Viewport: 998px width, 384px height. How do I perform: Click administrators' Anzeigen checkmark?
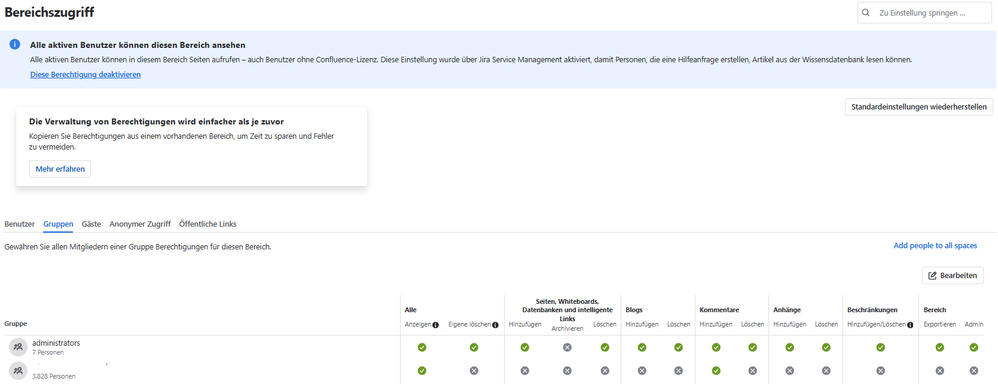(x=421, y=347)
